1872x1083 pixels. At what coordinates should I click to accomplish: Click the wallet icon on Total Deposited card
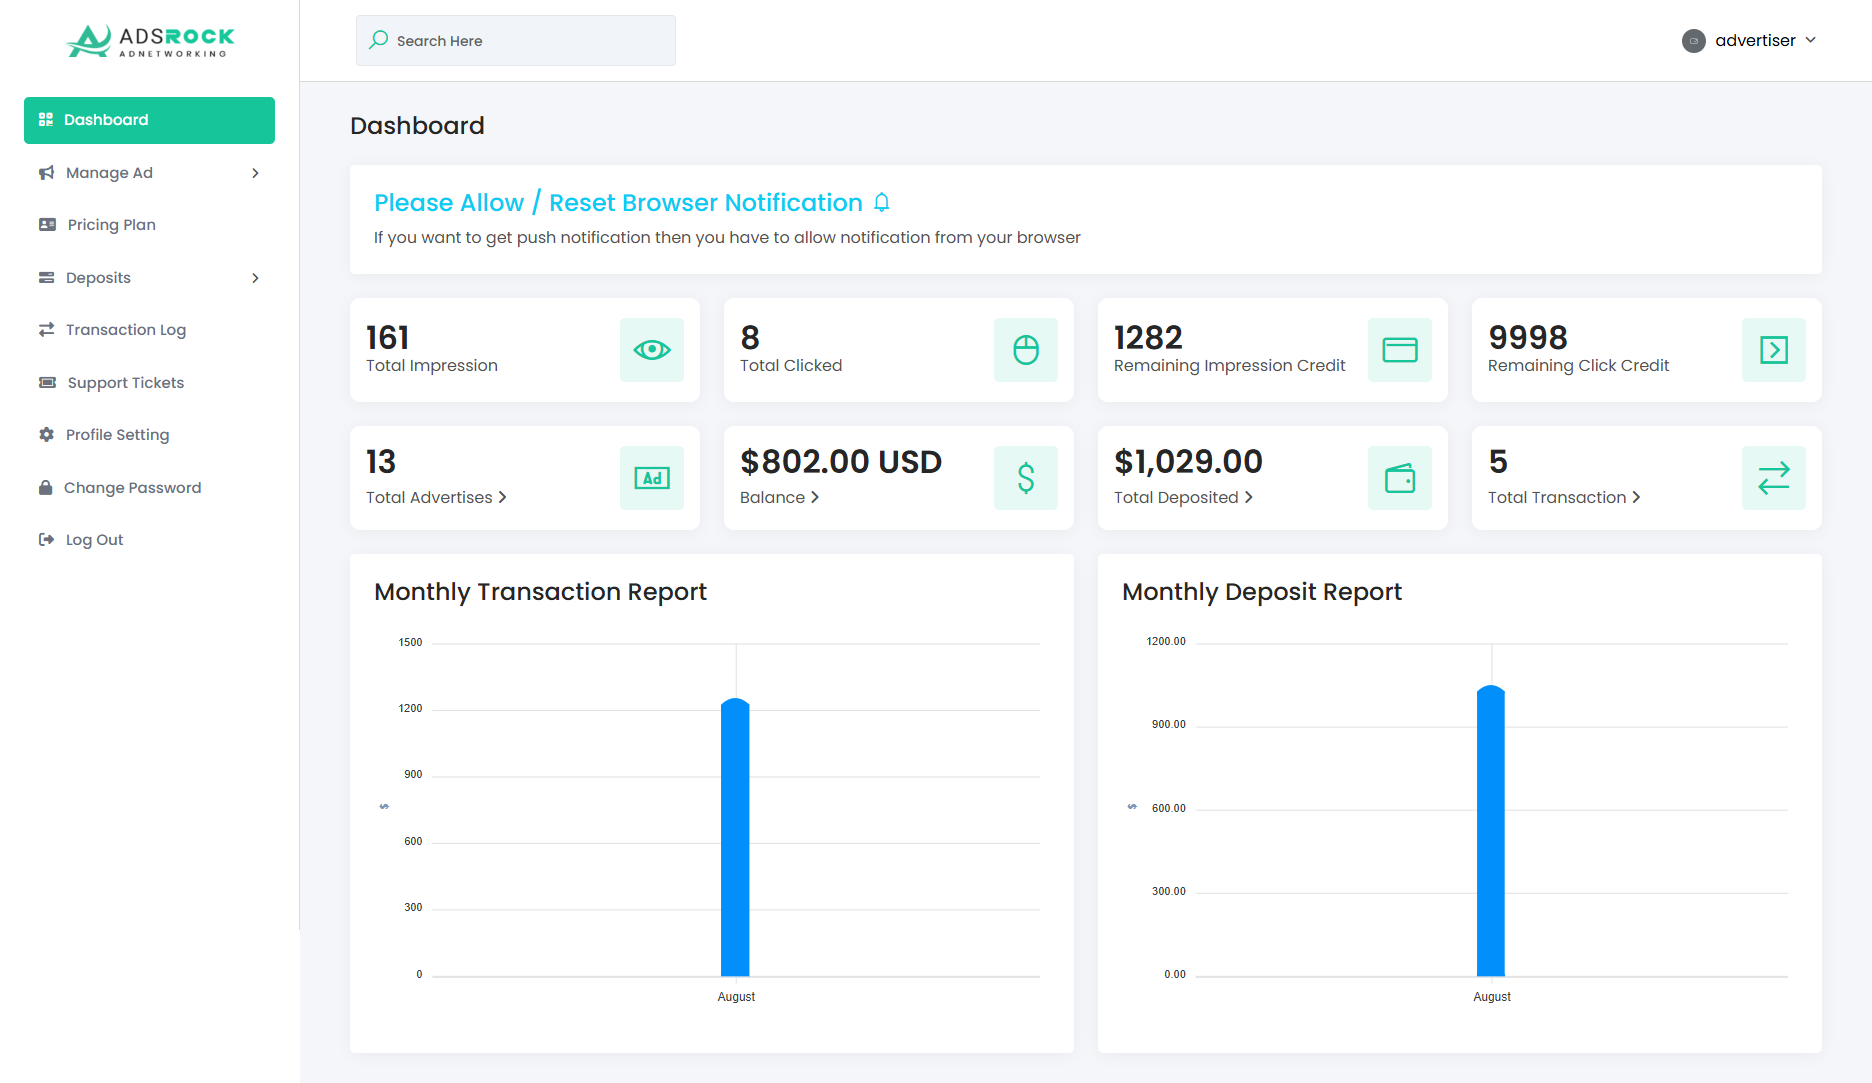[1399, 478]
